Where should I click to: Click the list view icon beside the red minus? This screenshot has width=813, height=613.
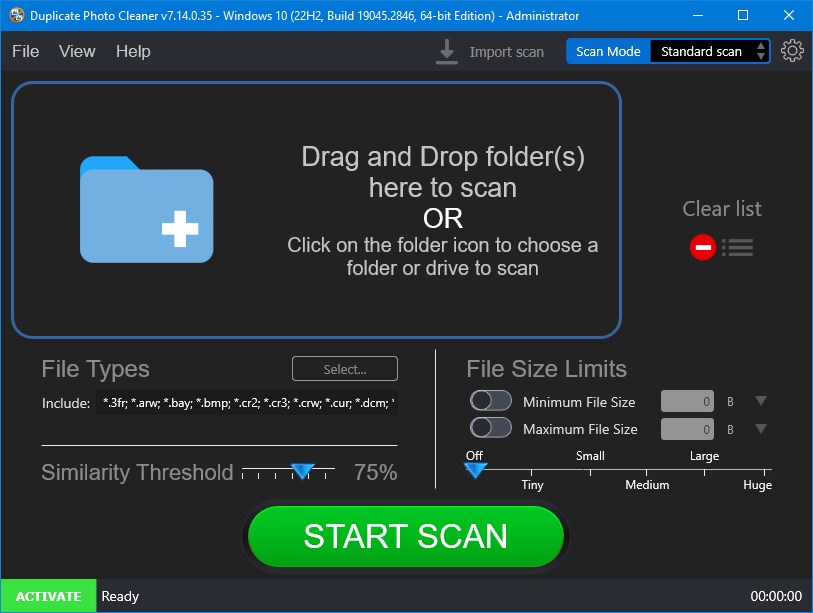(x=738, y=247)
